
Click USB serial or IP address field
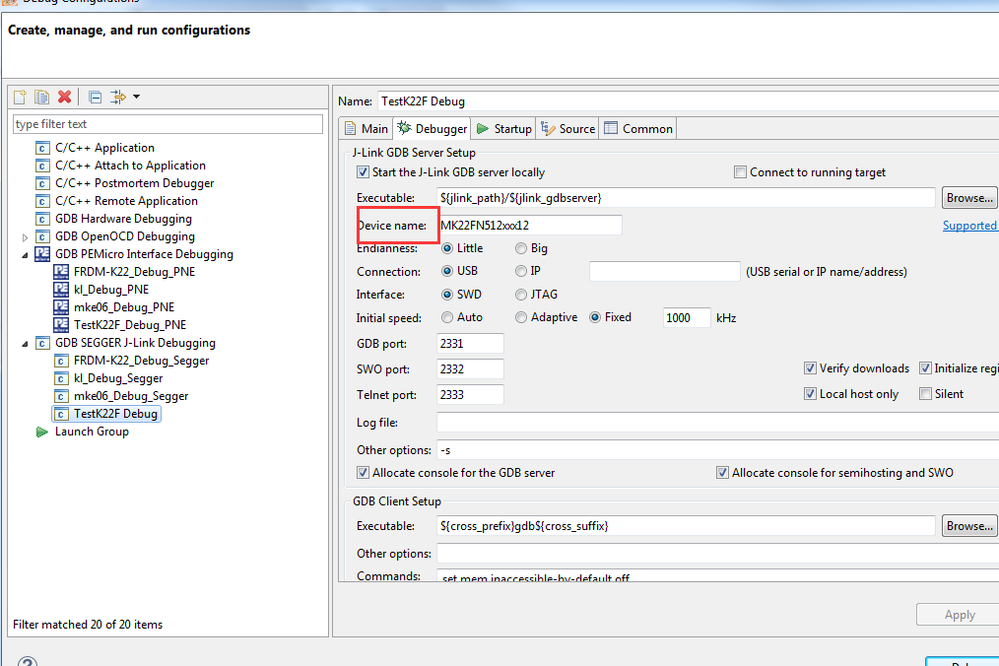[x=665, y=271]
